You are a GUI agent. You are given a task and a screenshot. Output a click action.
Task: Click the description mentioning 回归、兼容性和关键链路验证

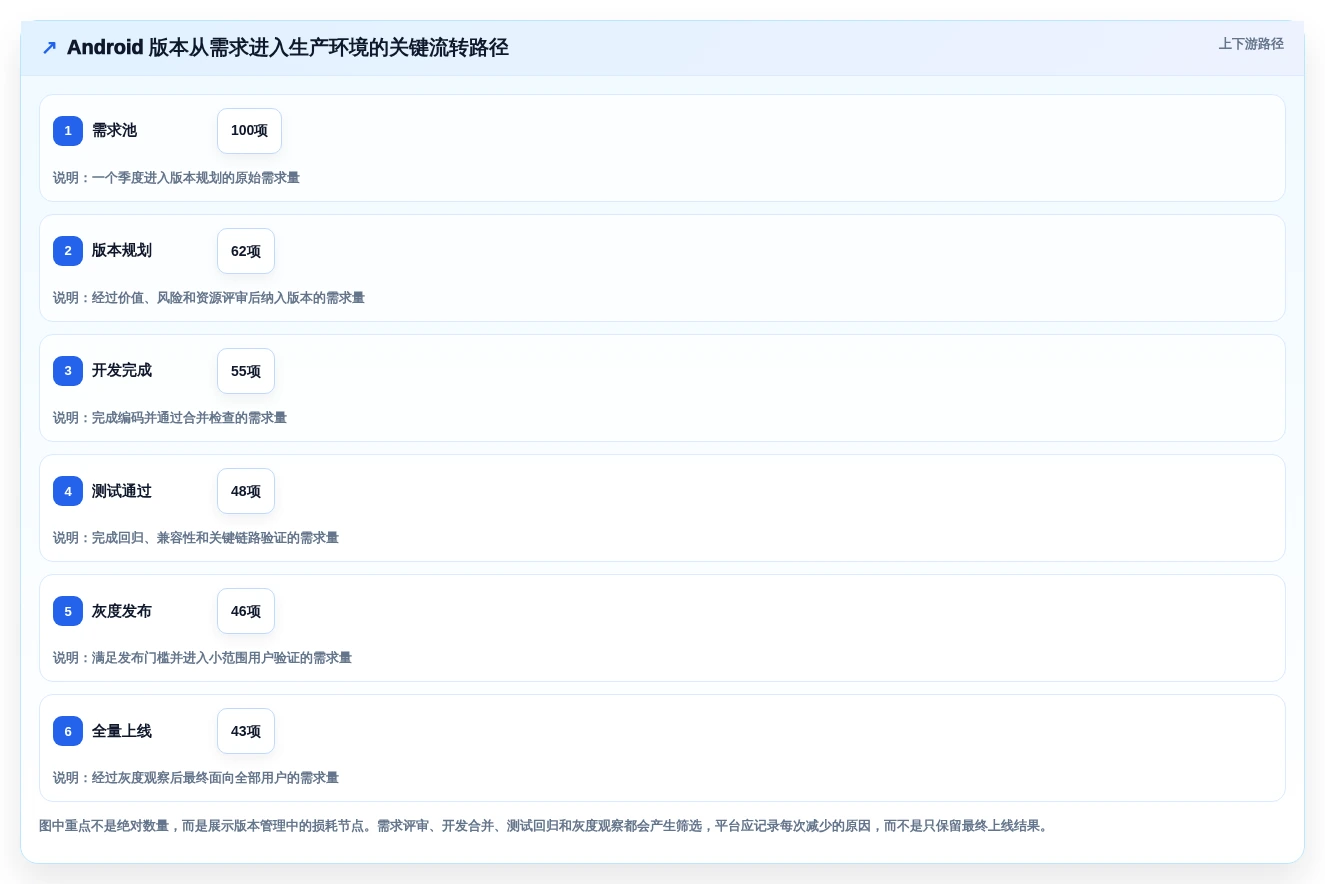pyautogui.click(x=196, y=538)
